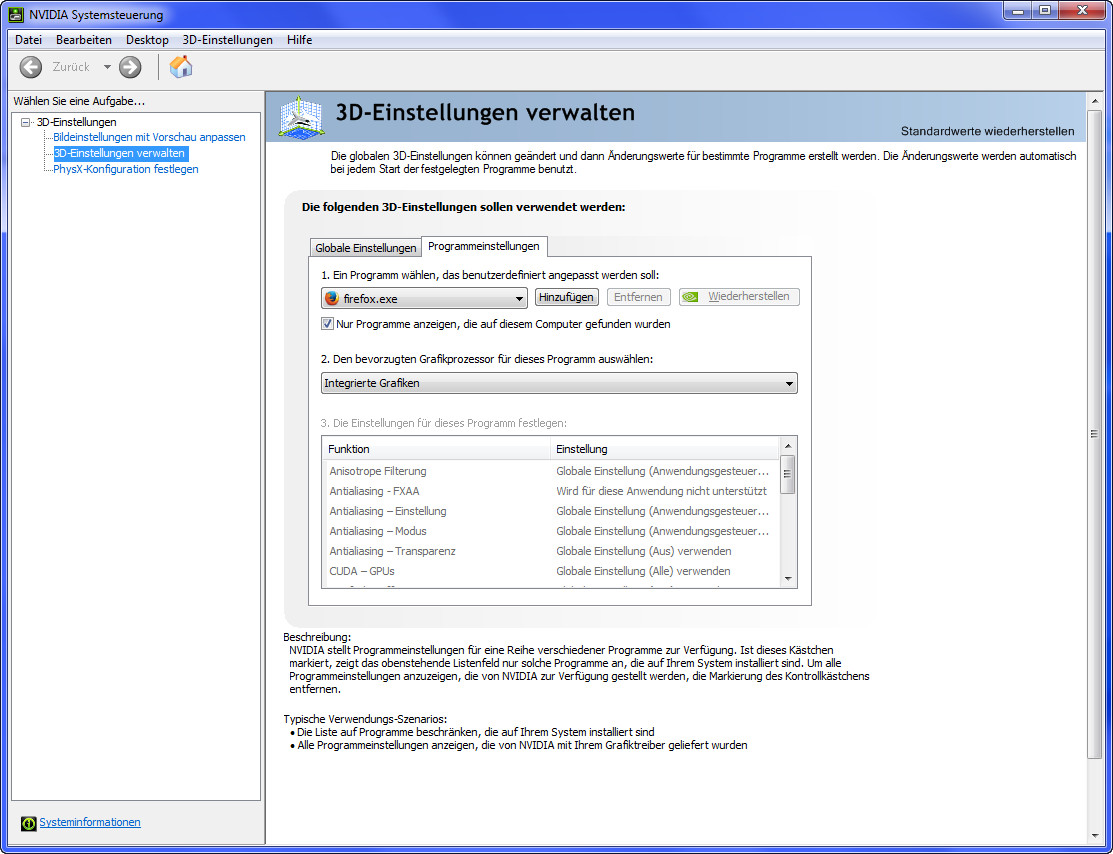Click the Wiederherstellen button

coord(739,297)
